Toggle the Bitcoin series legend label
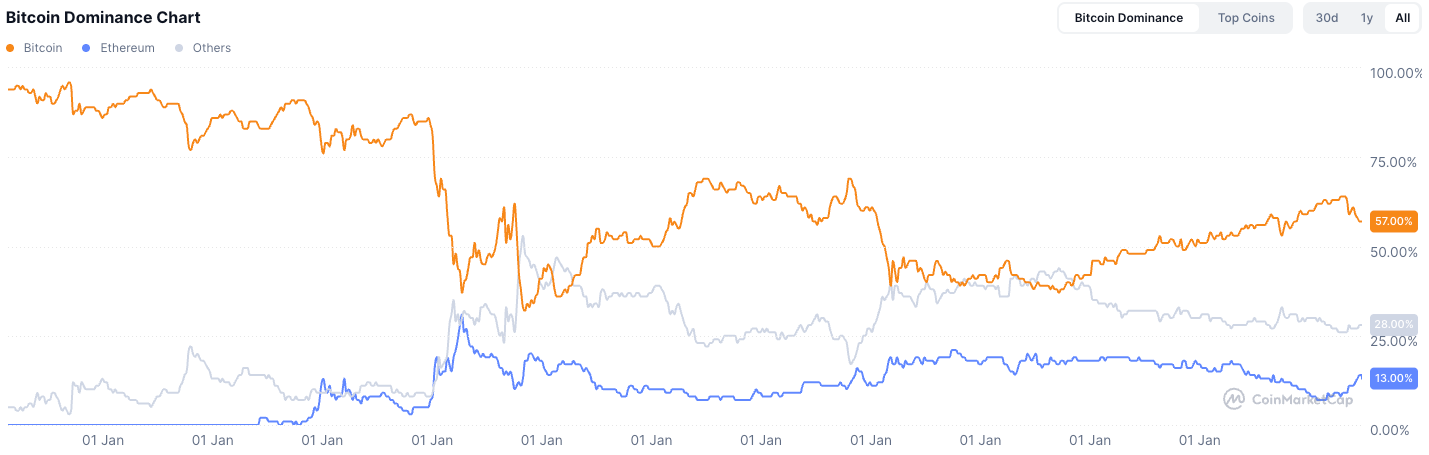This screenshot has width=1429, height=455. tap(43, 48)
